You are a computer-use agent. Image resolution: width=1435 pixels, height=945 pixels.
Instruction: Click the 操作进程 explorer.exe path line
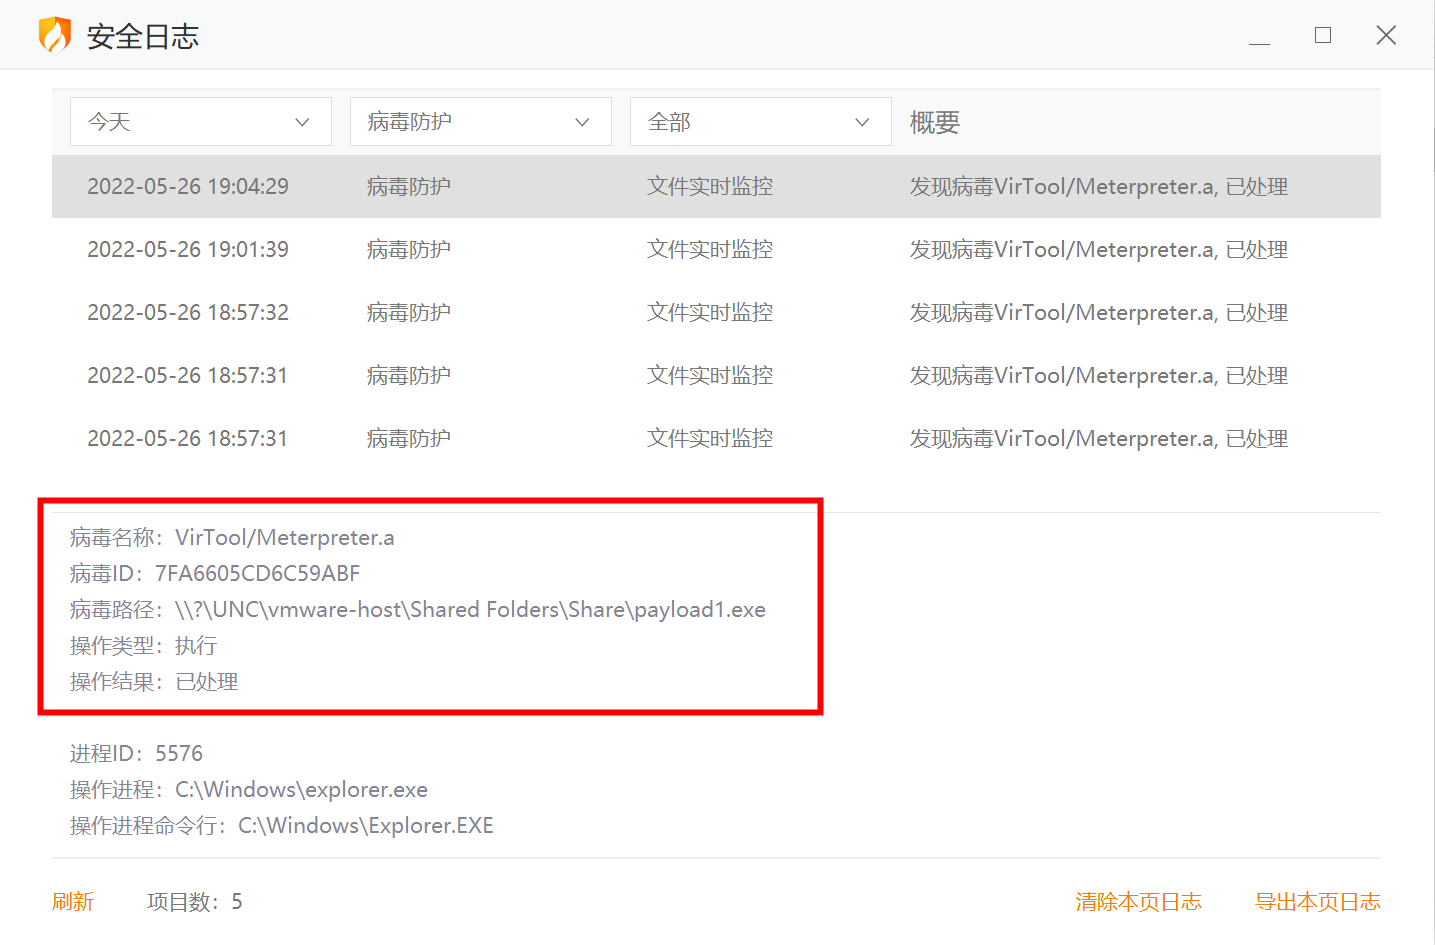tap(301, 790)
